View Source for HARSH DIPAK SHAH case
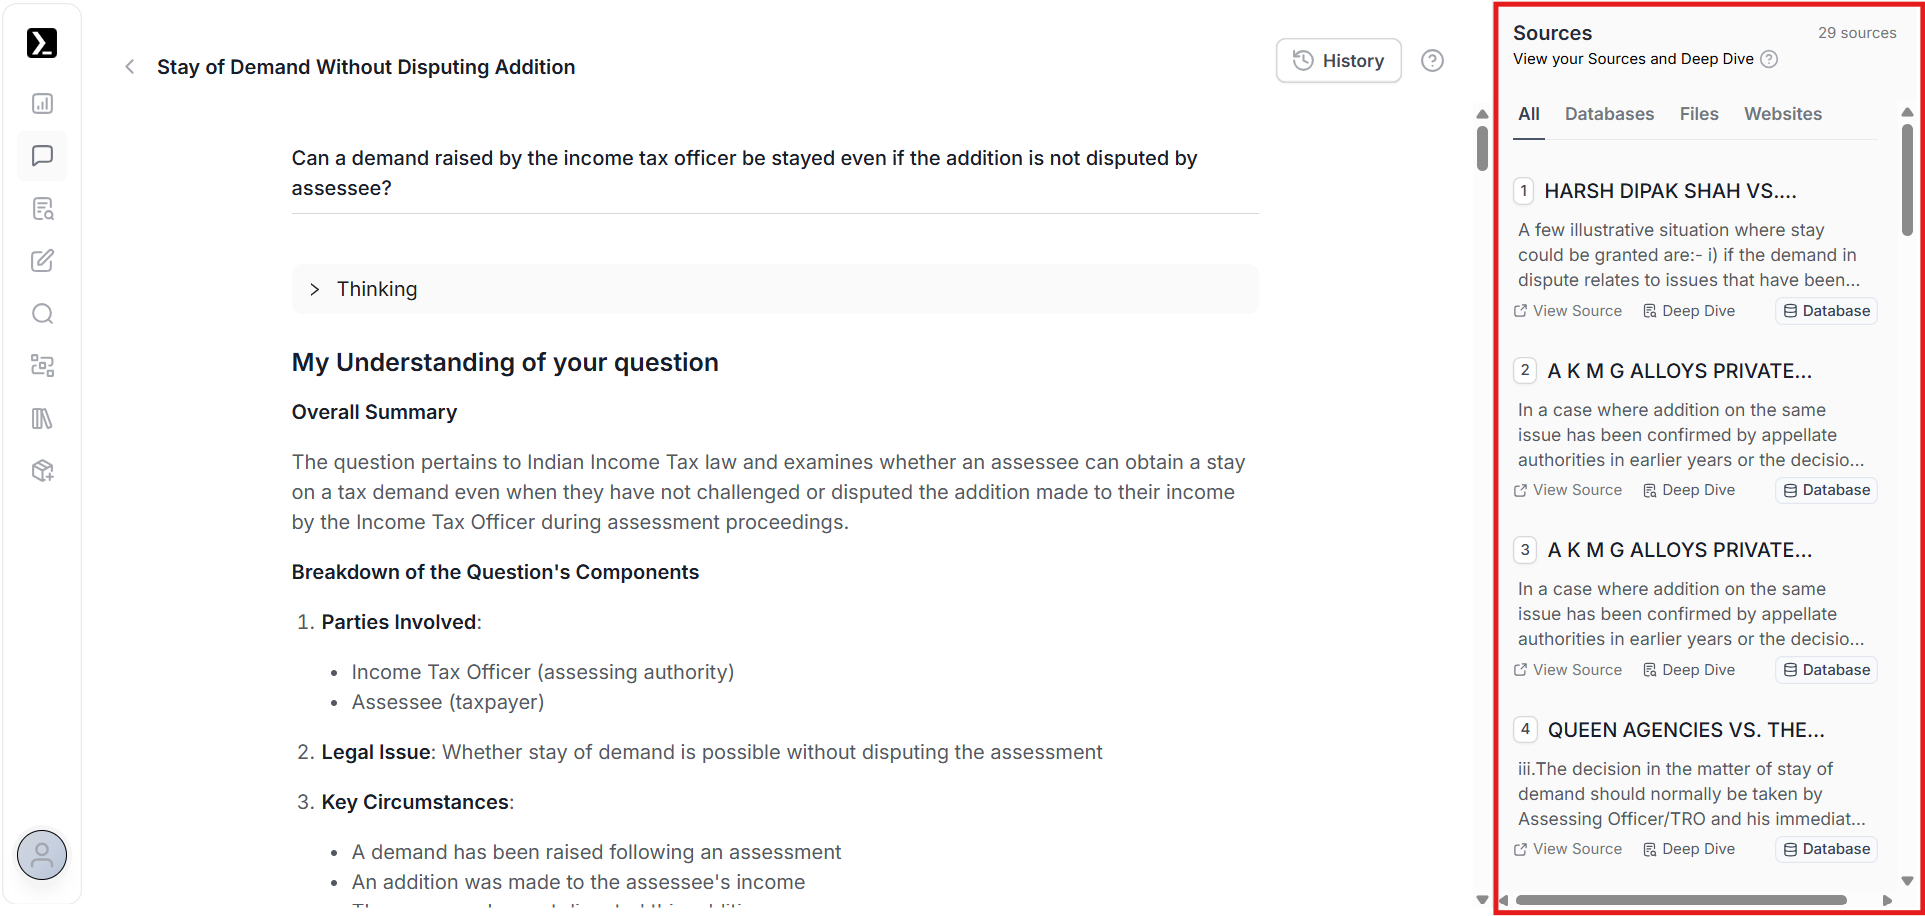Screen dimensions: 1925x916 1568,311
